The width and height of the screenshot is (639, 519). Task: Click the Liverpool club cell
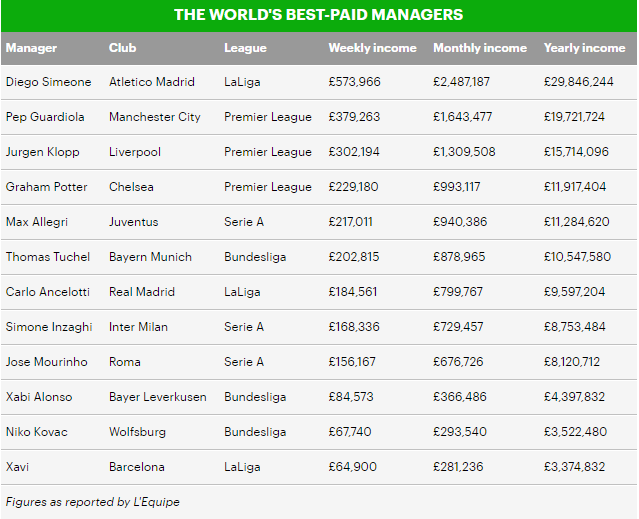[135, 152]
